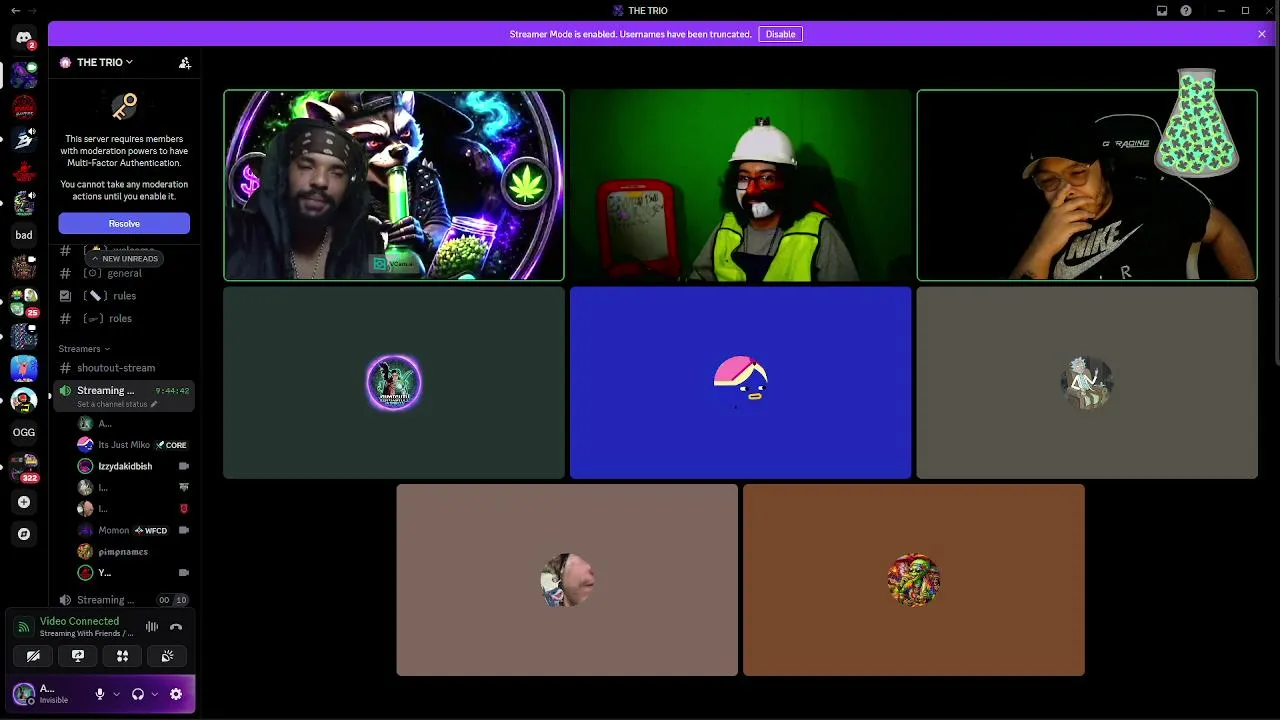Focus the tan tile with blurred photo avatar
Screen dimensions: 1280x720
[567, 580]
